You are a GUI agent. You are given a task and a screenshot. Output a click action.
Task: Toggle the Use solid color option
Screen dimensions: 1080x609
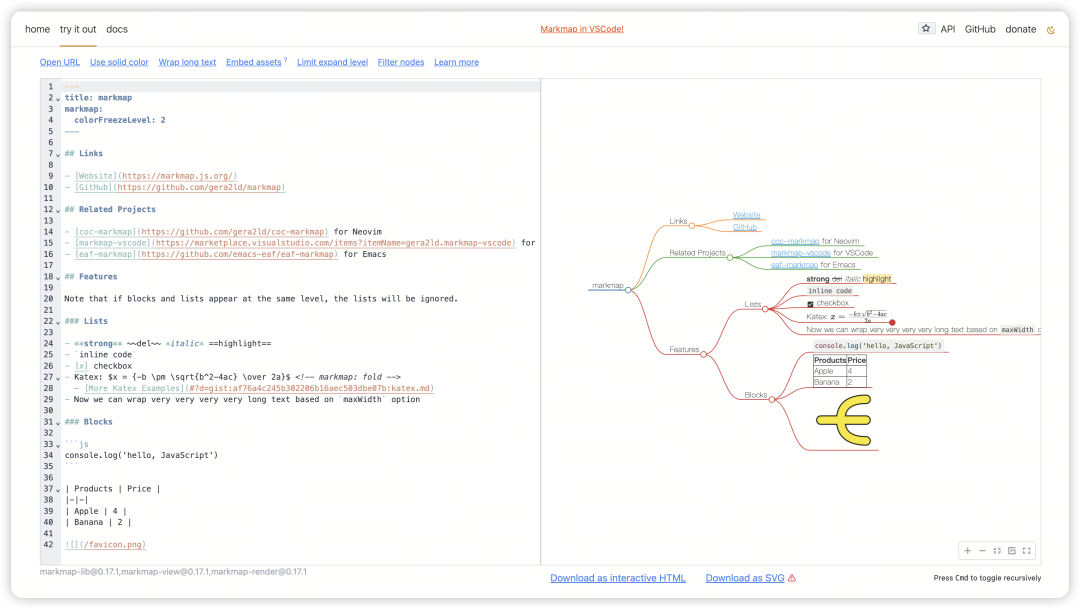(x=119, y=62)
